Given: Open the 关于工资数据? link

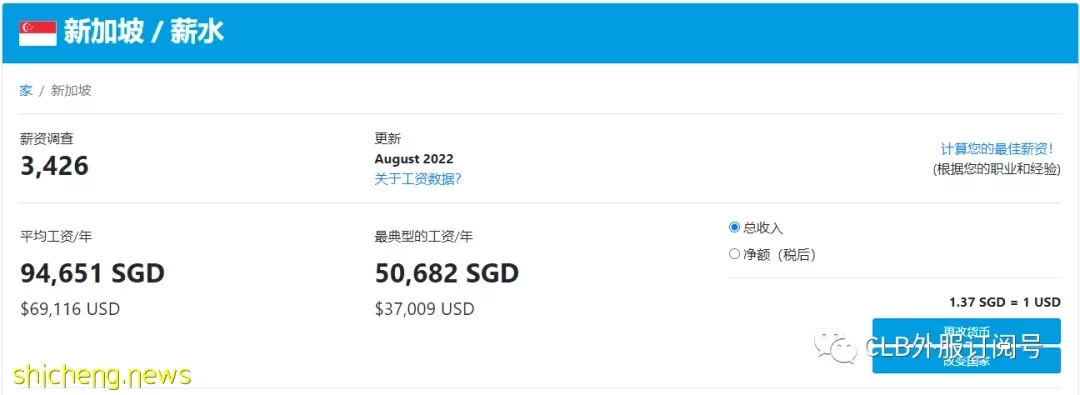Looking at the screenshot, I should [417, 179].
